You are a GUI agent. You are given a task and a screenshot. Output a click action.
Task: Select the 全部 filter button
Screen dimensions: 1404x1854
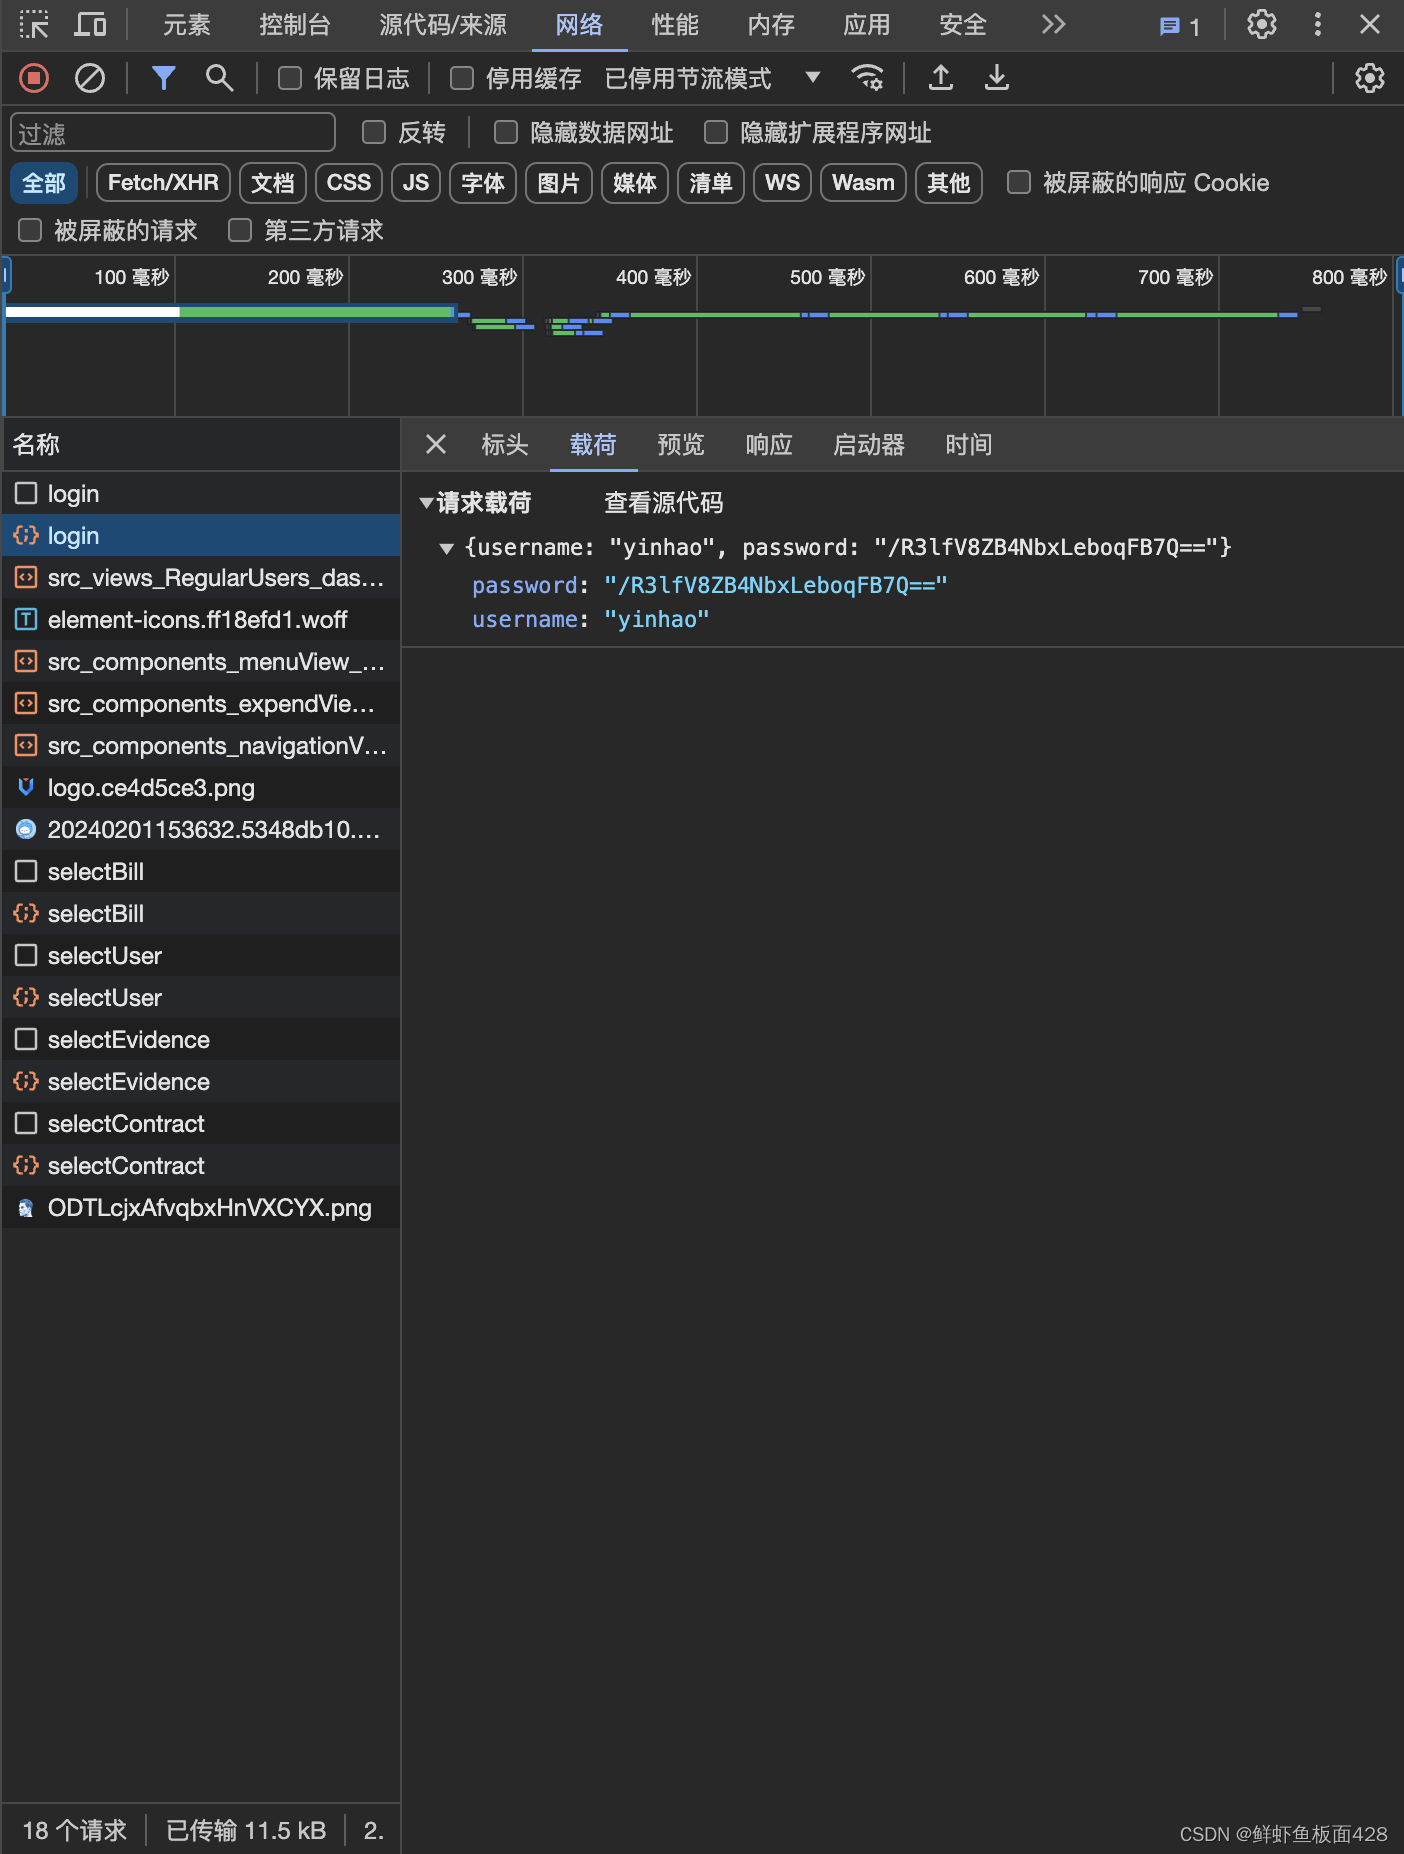coord(44,183)
